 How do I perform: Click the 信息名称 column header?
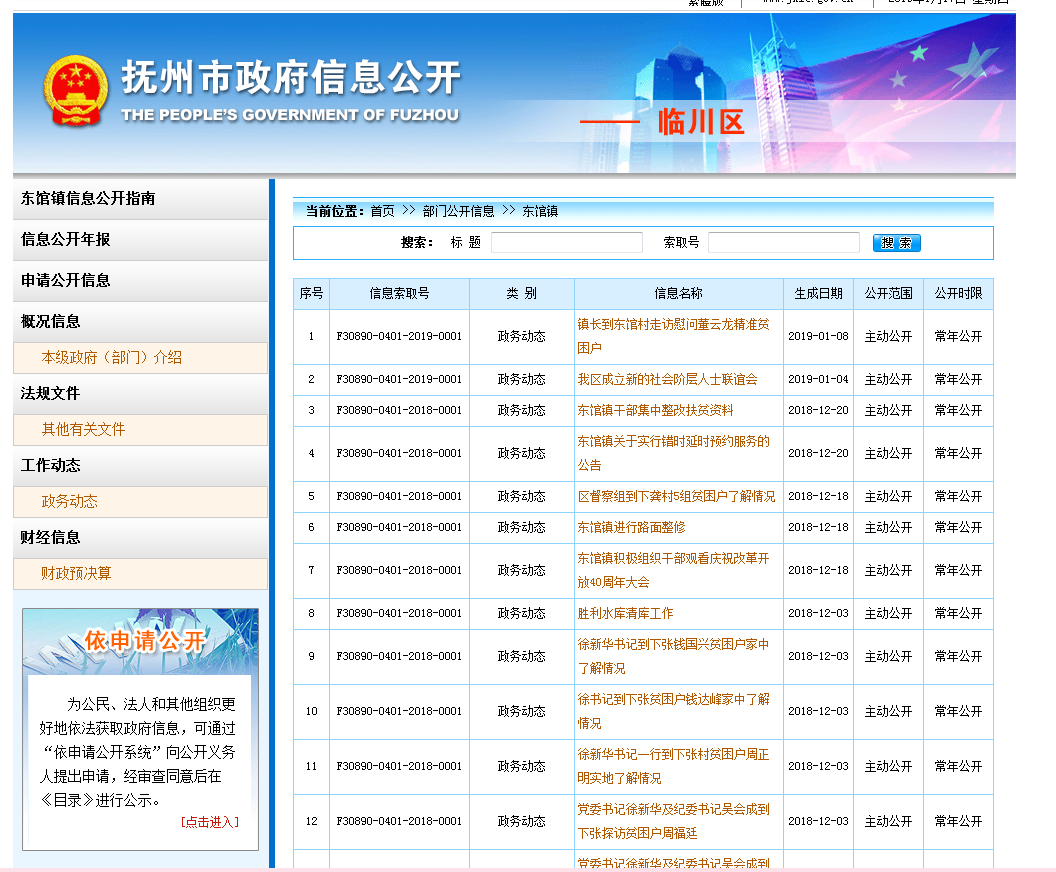click(x=679, y=294)
